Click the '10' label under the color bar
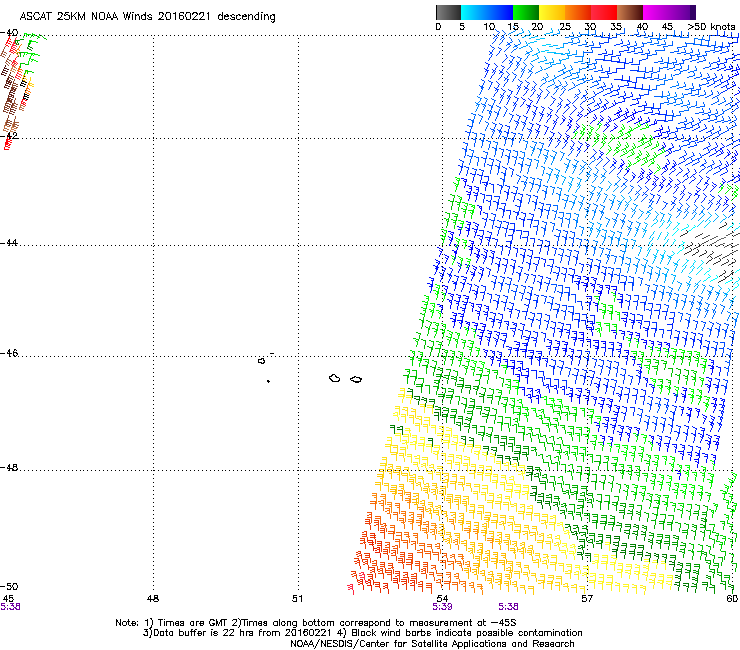The width and height of the screenshot is (740, 650). pos(489,27)
